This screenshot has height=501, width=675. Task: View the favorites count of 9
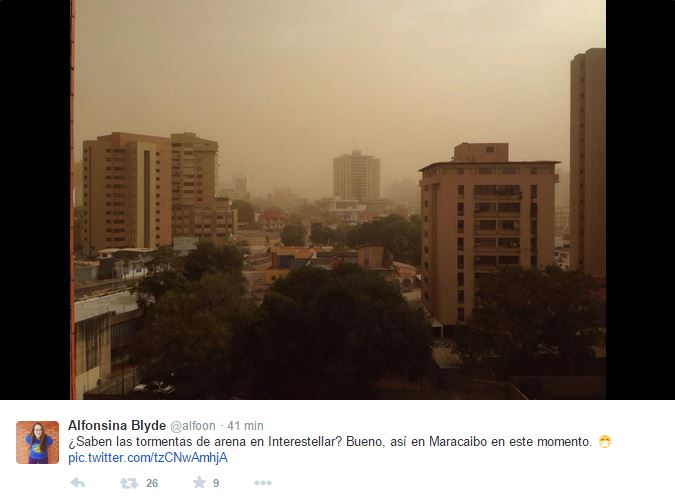[216, 483]
